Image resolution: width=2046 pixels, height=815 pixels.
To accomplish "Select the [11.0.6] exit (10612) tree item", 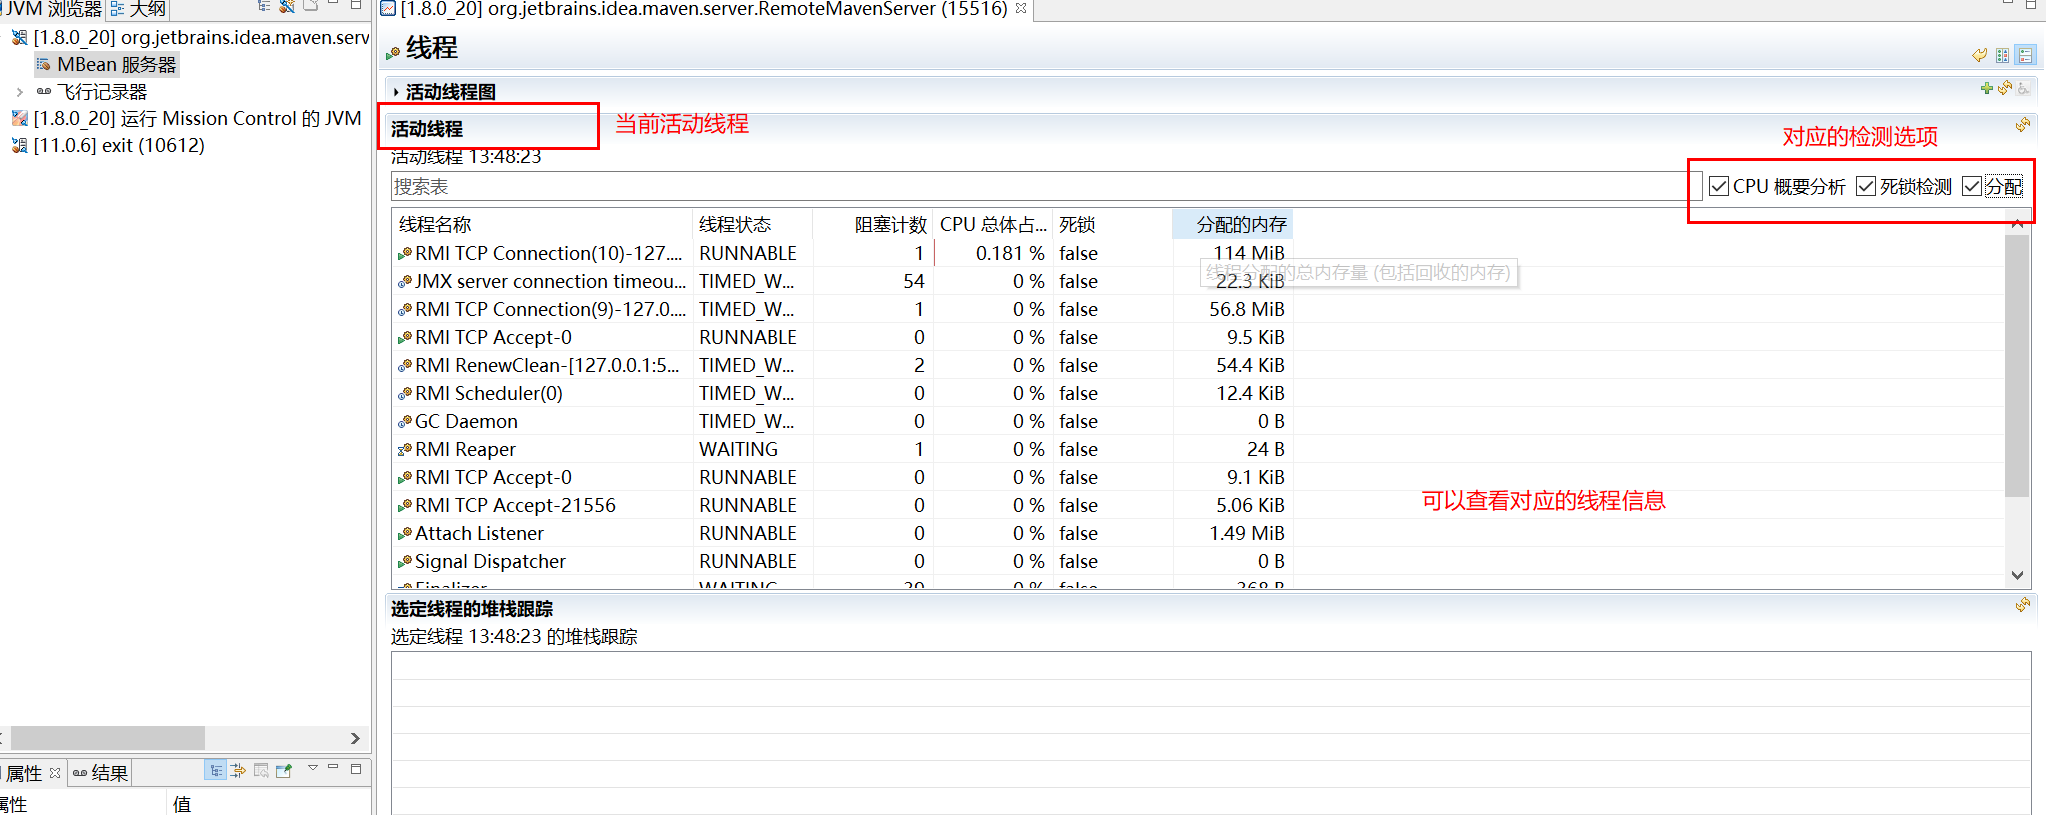I will 108,146.
